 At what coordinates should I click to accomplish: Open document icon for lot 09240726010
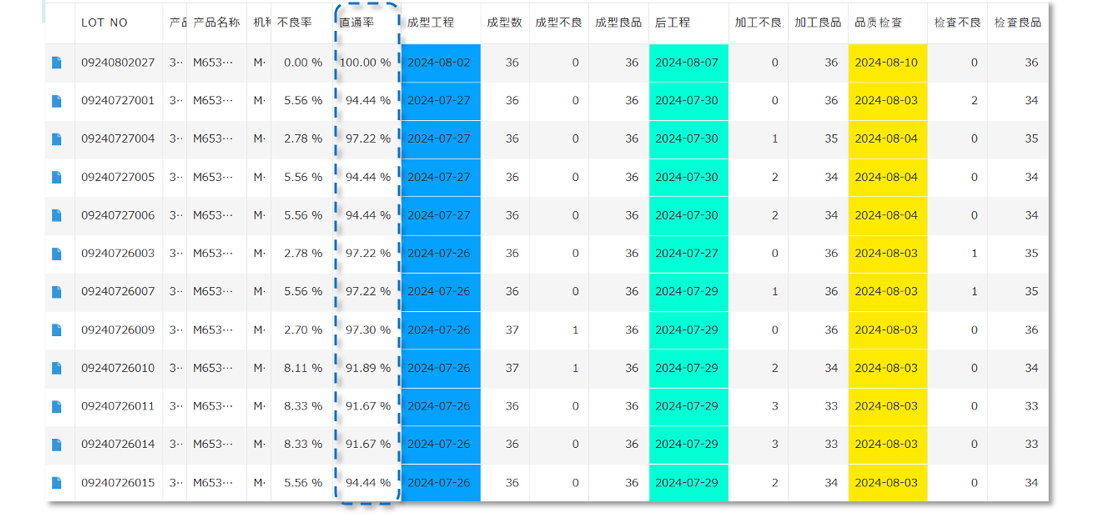57,368
